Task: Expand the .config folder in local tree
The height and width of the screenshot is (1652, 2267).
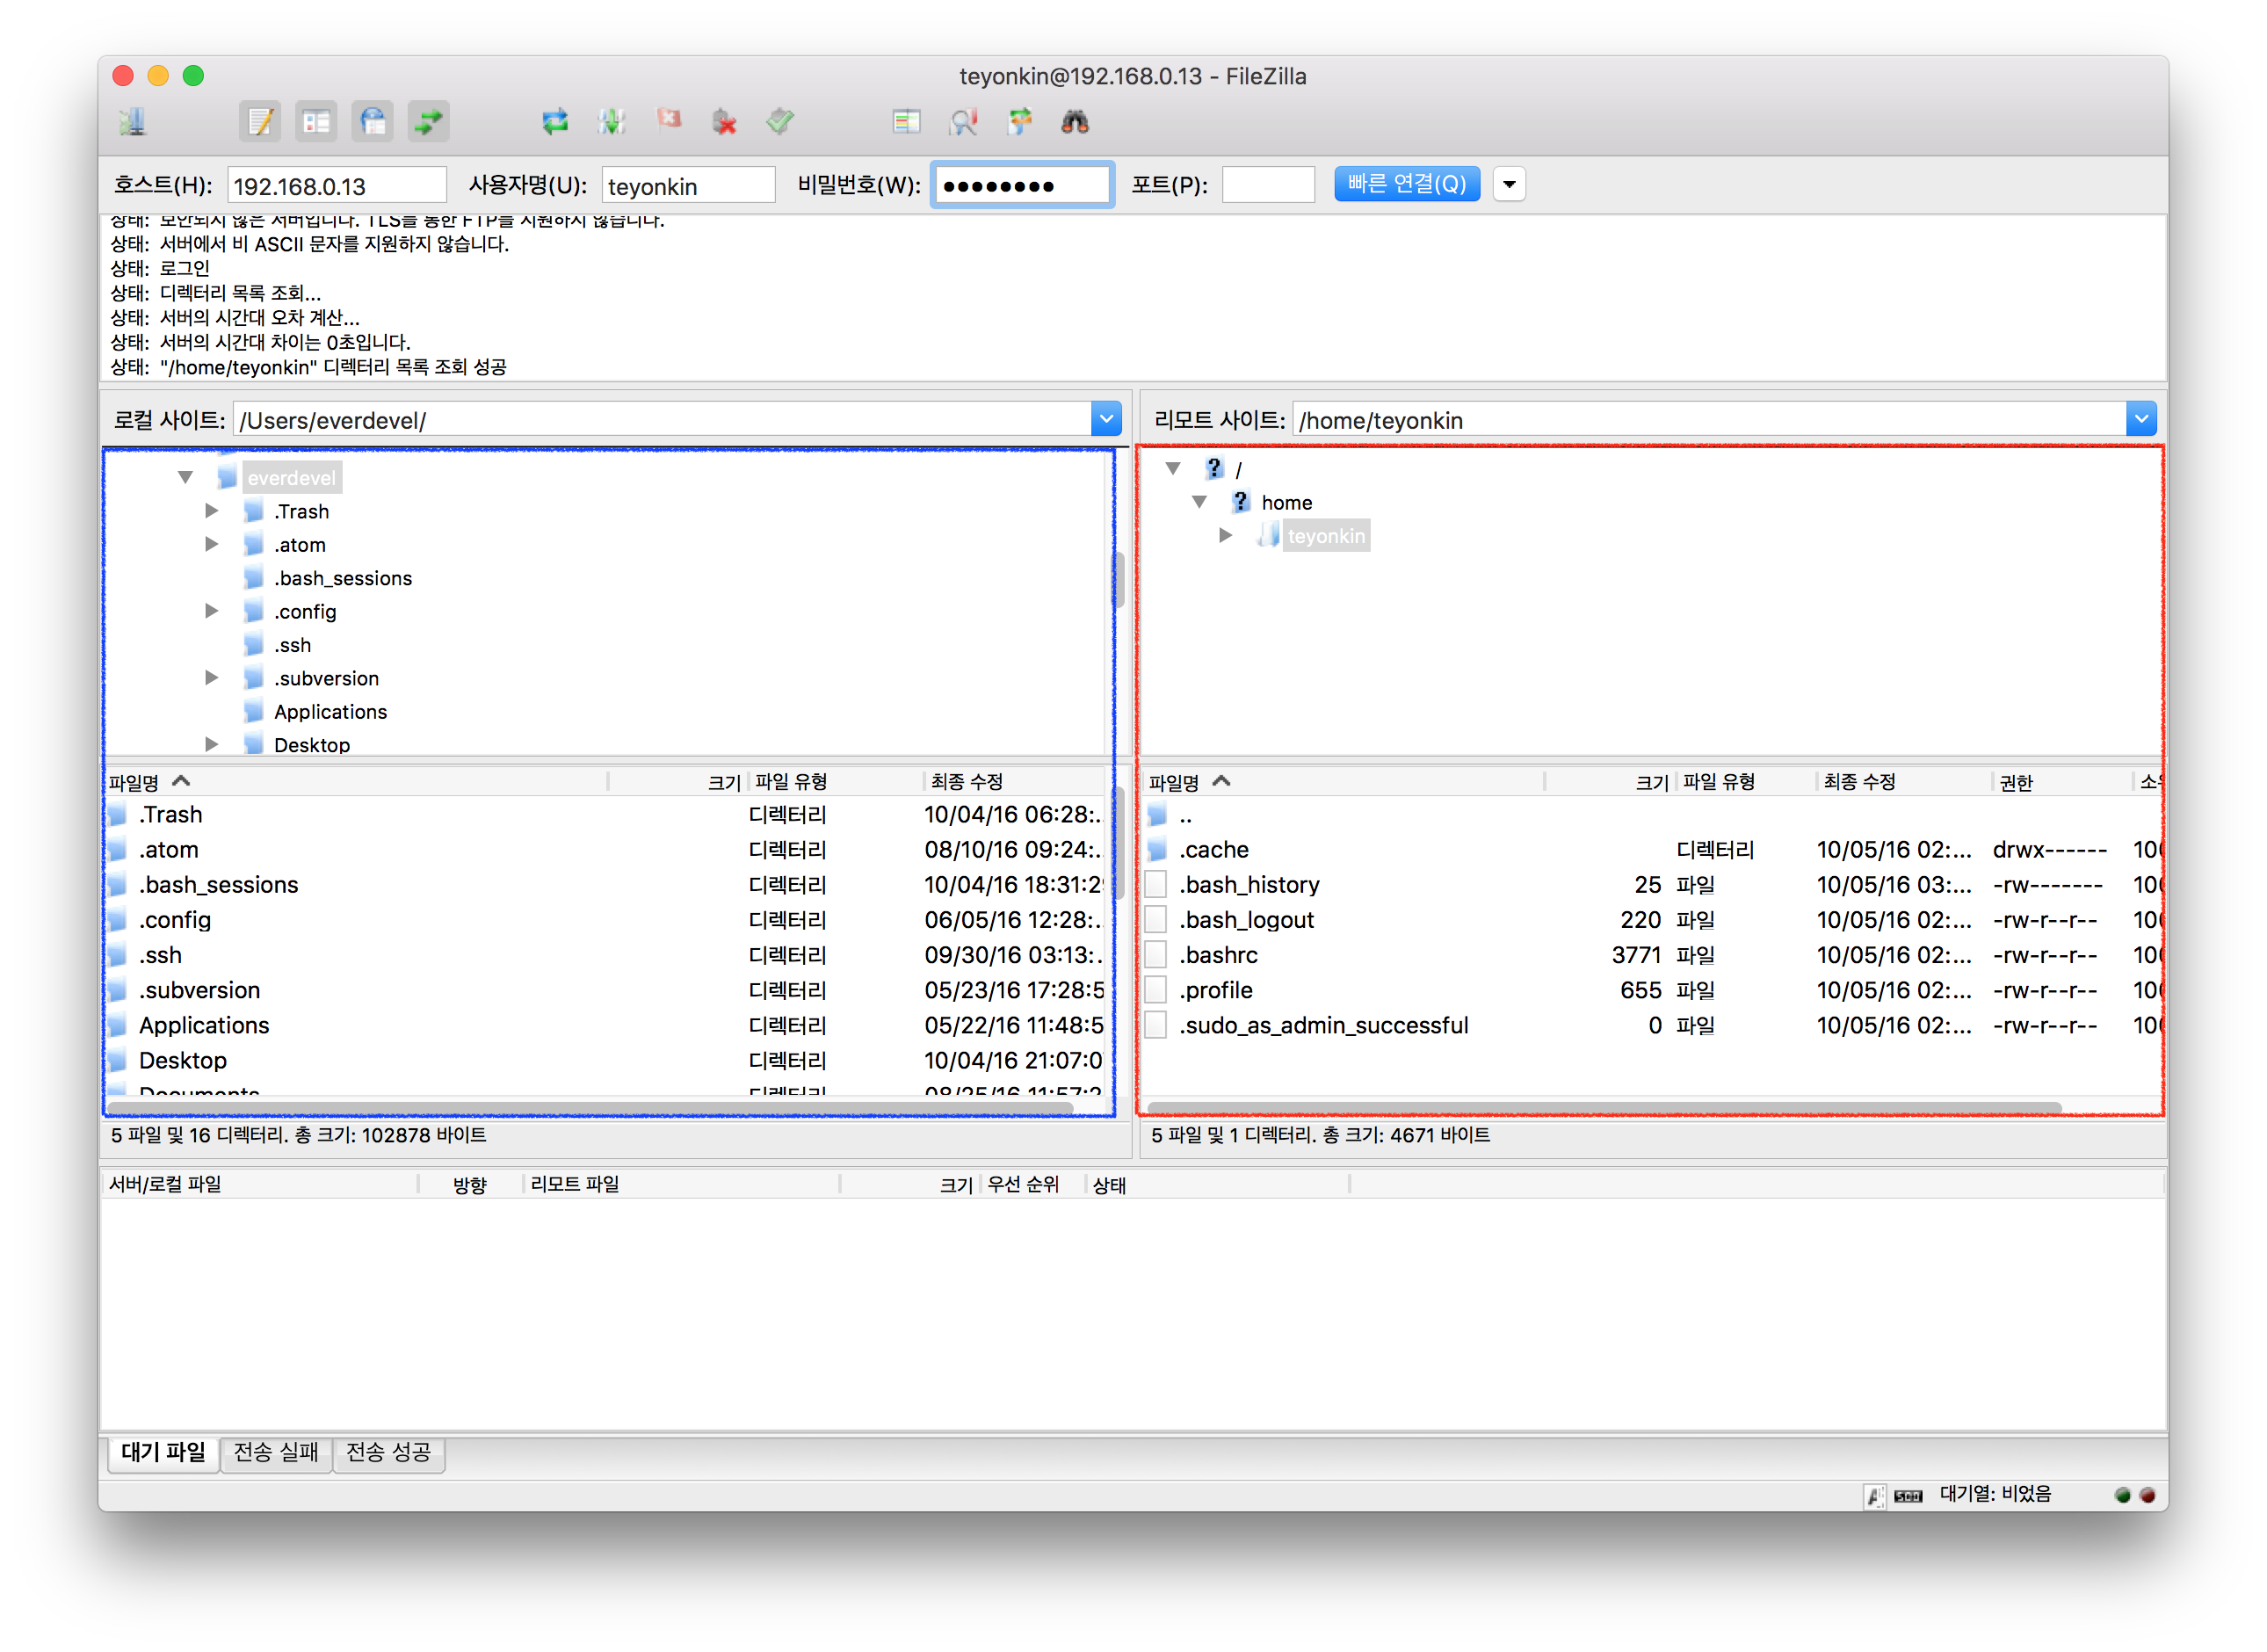Action: 211,610
